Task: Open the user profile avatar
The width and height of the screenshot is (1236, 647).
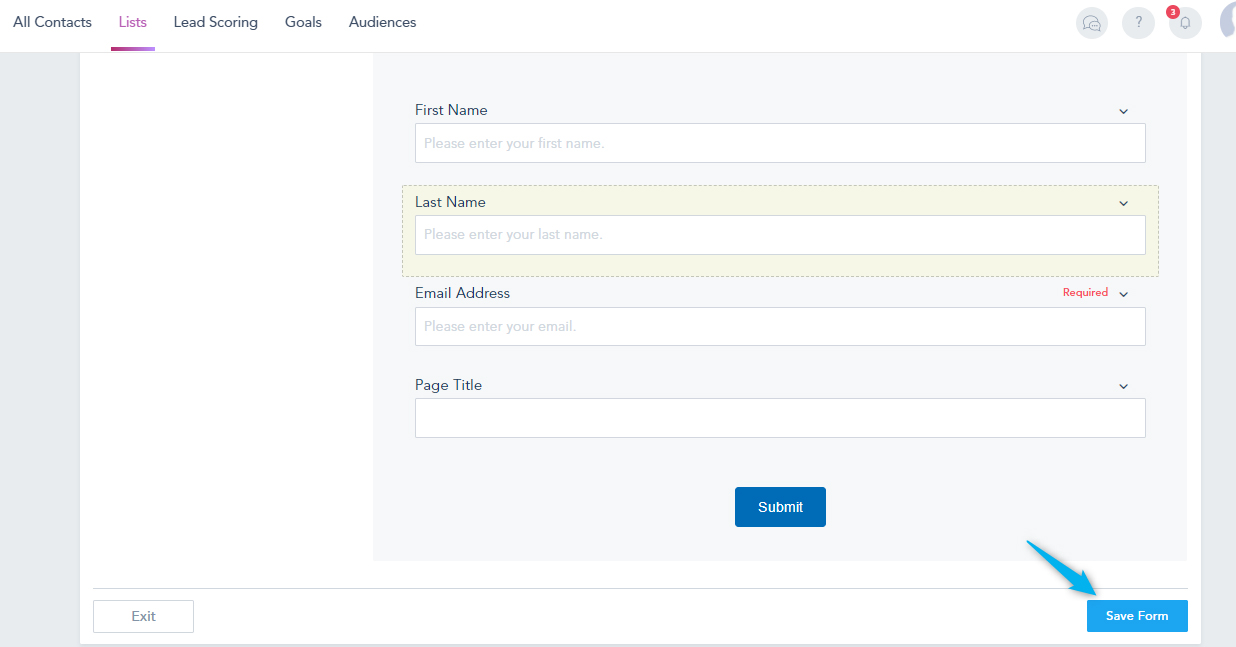Action: click(1229, 21)
